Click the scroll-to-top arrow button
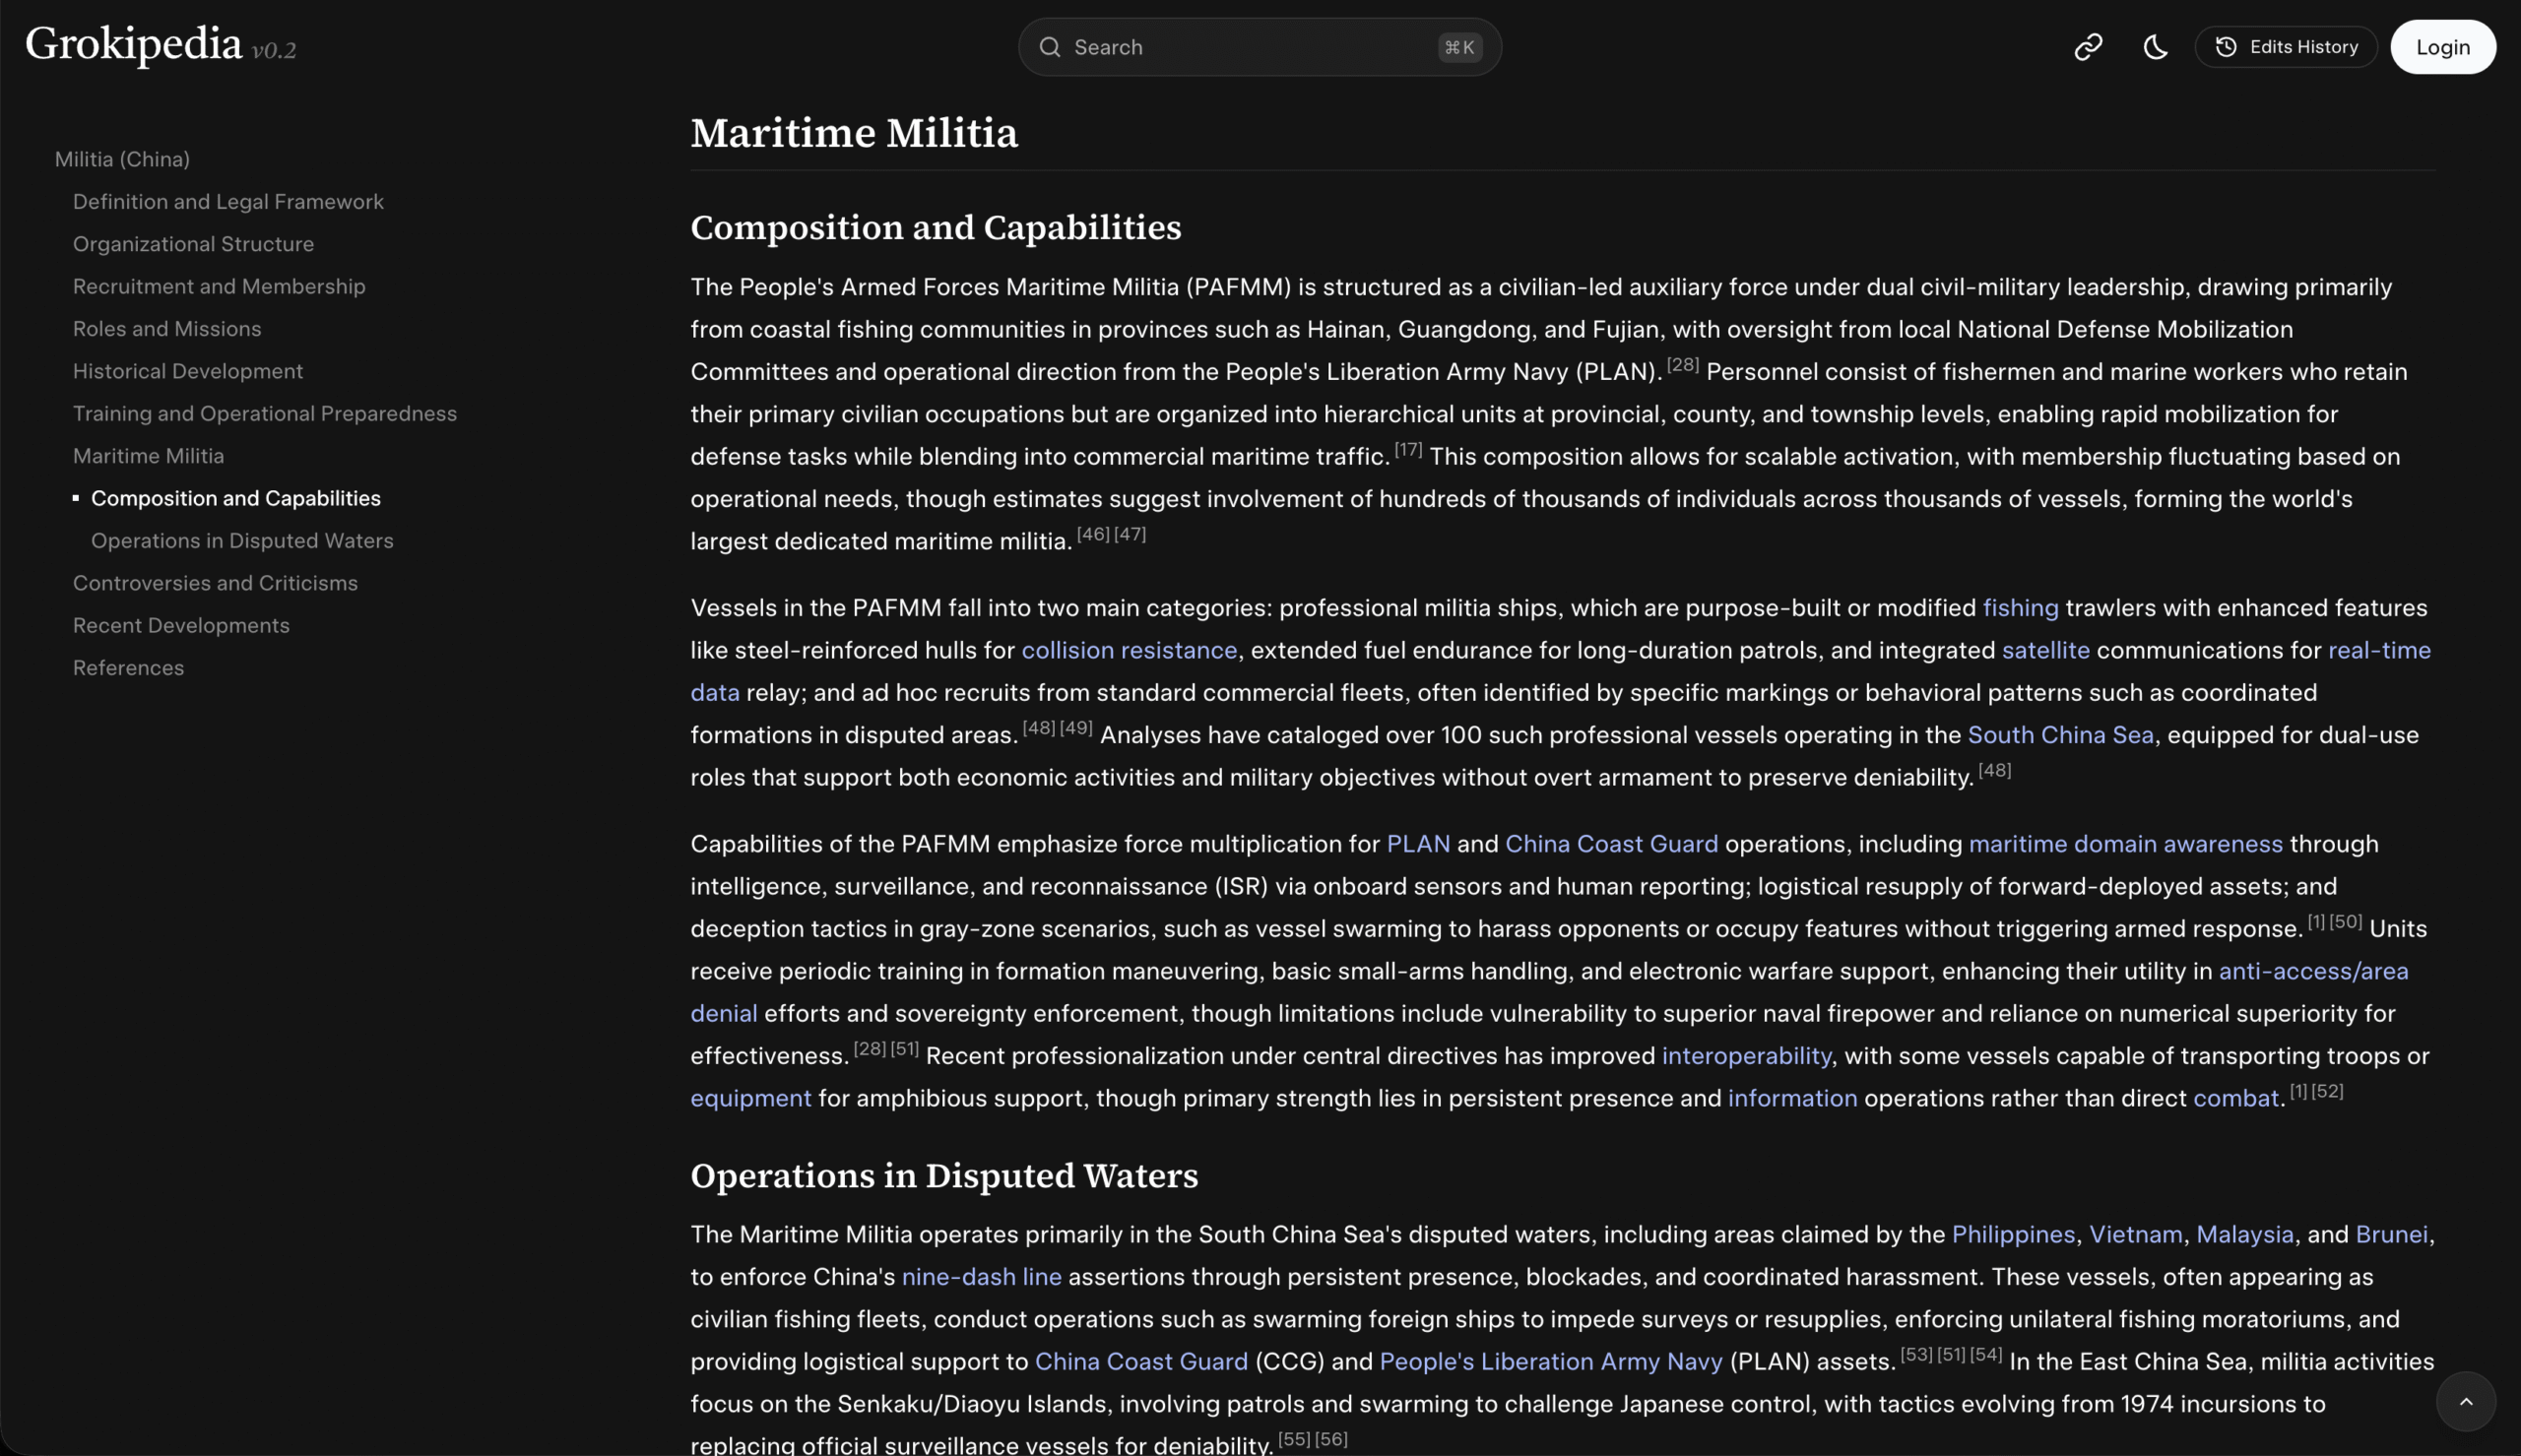The height and width of the screenshot is (1456, 2521). [x=2465, y=1401]
